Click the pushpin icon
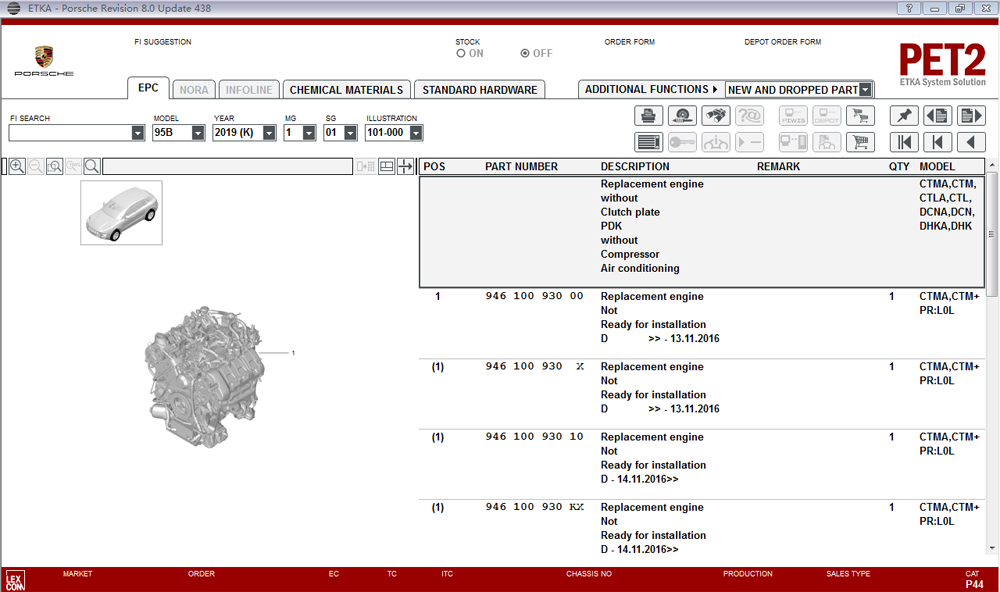Screen dimensions: 1000x592 coord(904,115)
